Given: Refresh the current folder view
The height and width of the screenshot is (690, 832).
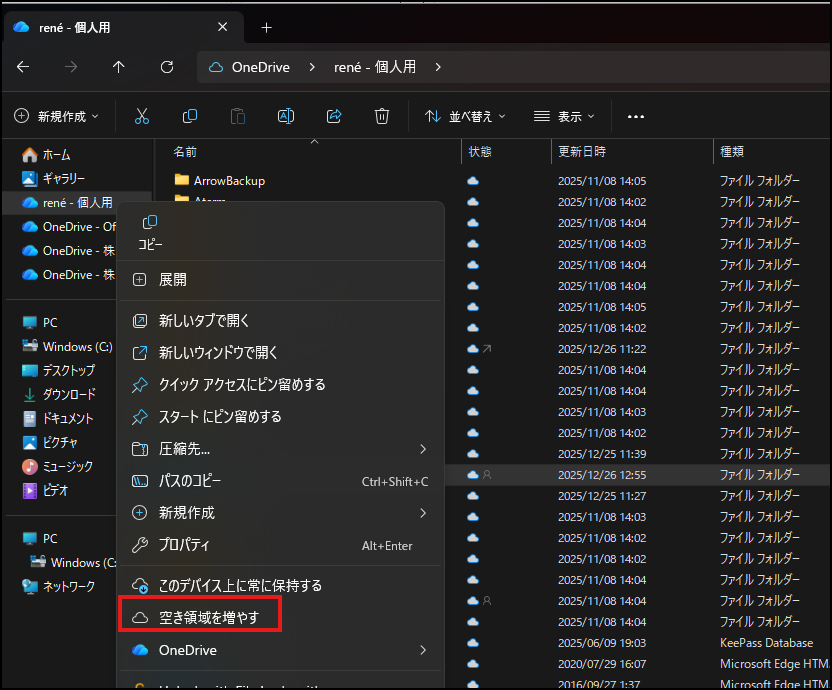Looking at the screenshot, I should tap(167, 67).
